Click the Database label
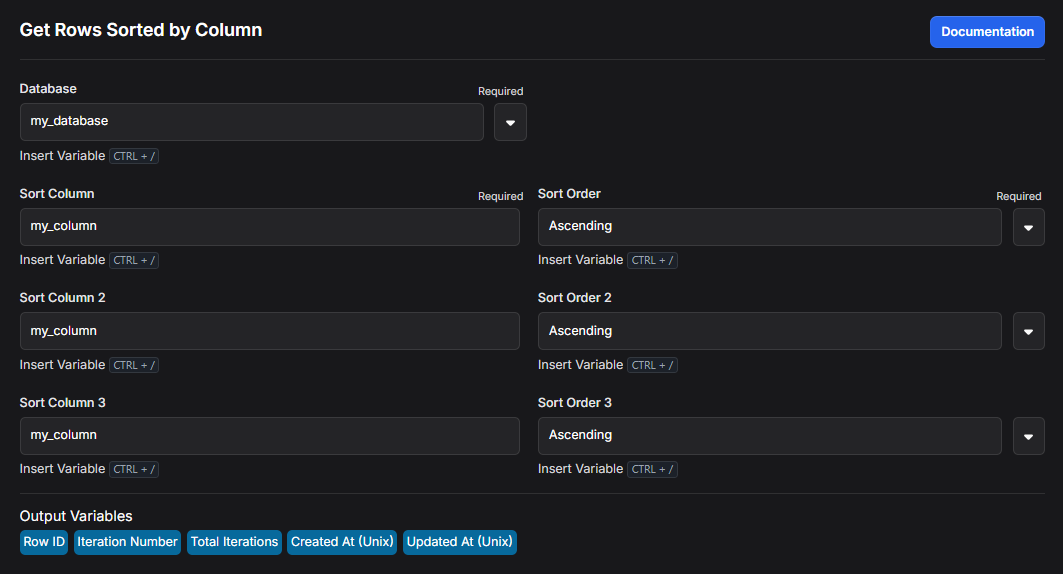Image resolution: width=1063 pixels, height=574 pixels. click(x=48, y=89)
